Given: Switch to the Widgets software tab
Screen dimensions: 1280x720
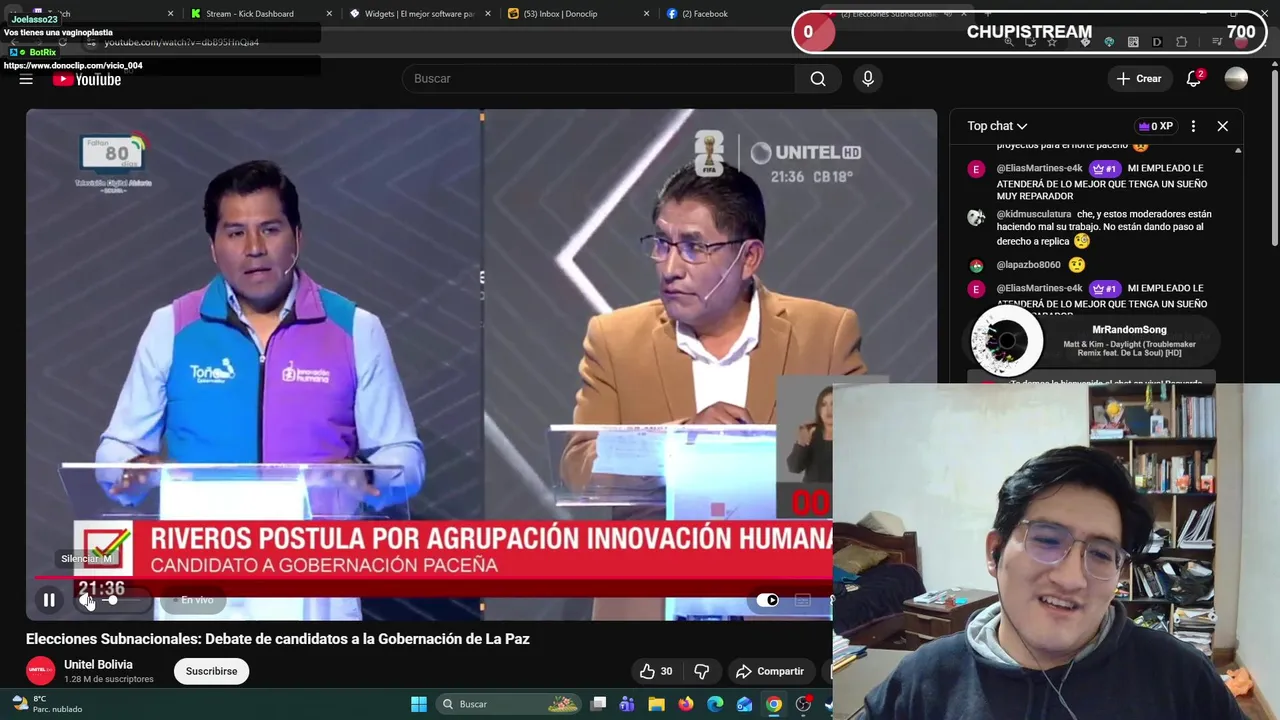Looking at the screenshot, I should point(419,14).
